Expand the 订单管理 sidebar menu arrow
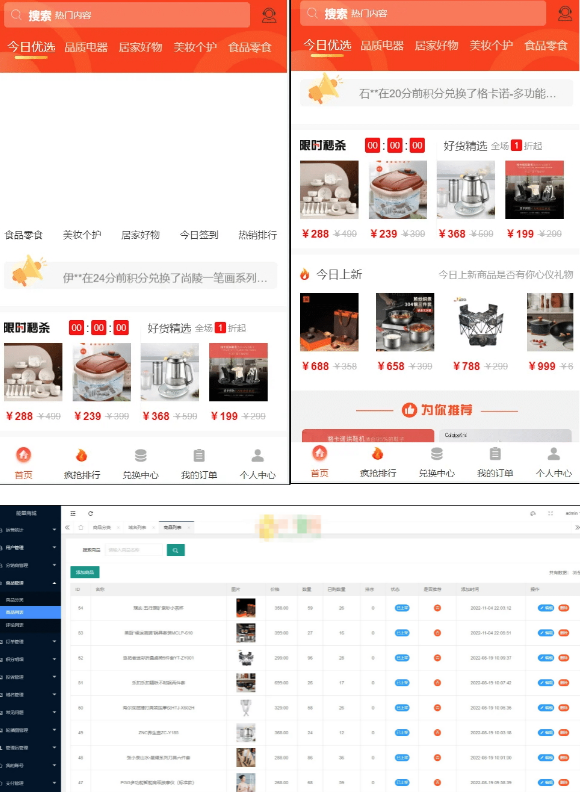This screenshot has width=580, height=792. click(54, 641)
